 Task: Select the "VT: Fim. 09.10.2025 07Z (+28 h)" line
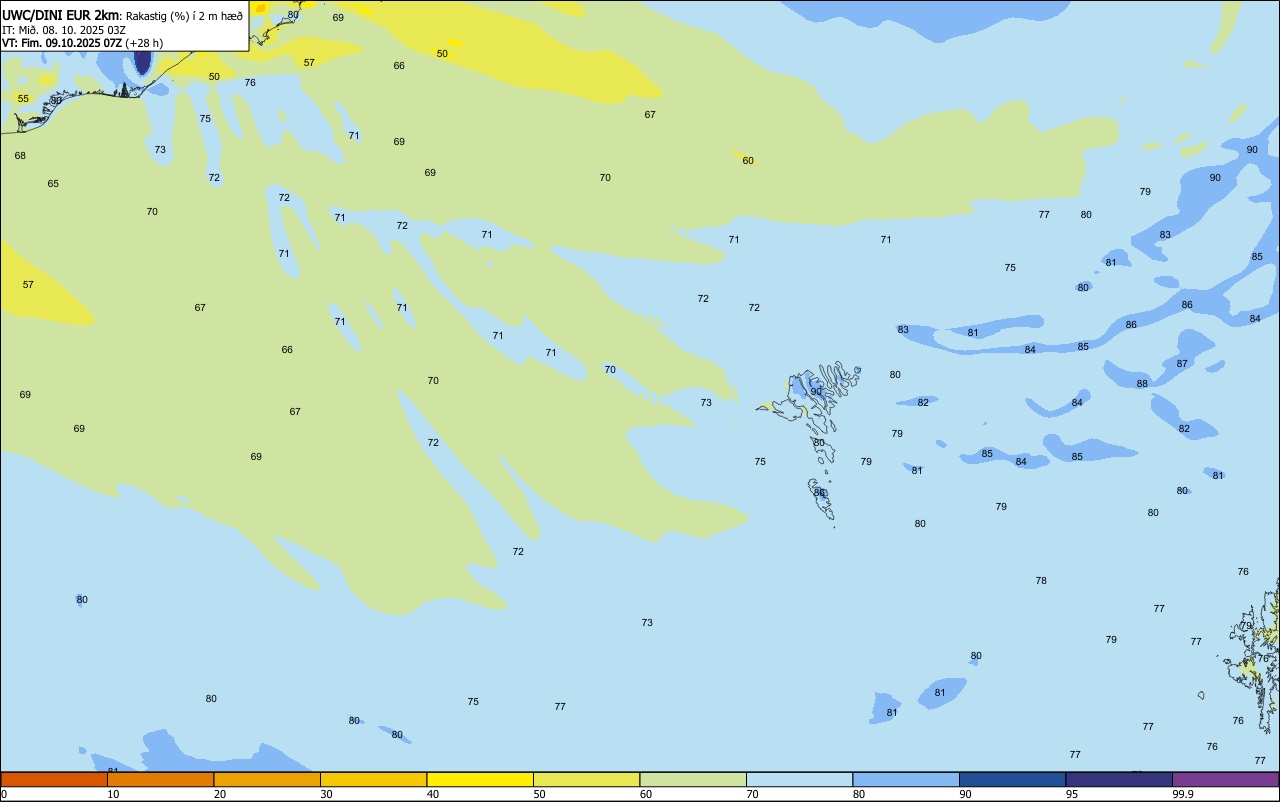click(82, 43)
